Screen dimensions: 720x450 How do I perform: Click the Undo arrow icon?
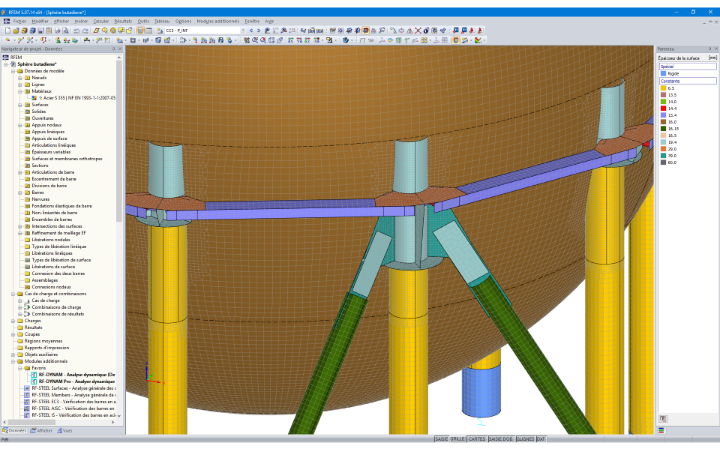click(x=77, y=31)
